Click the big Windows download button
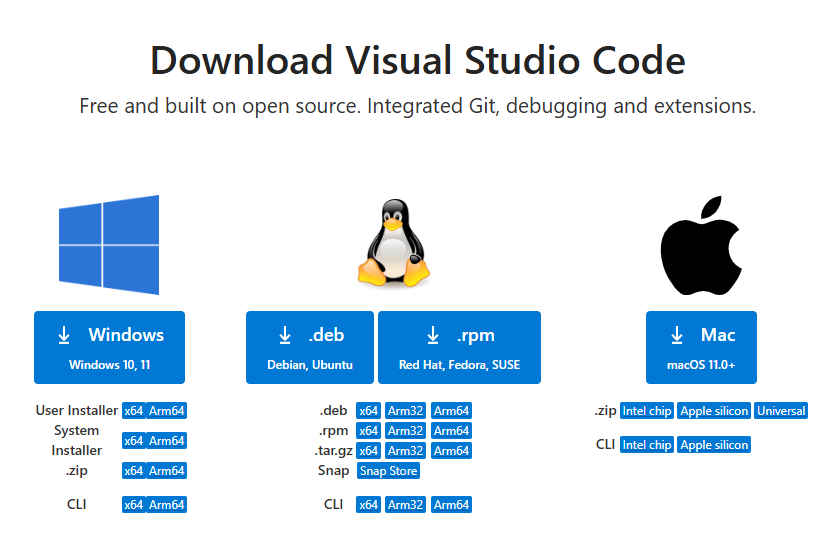823x553 pixels. 110,347
